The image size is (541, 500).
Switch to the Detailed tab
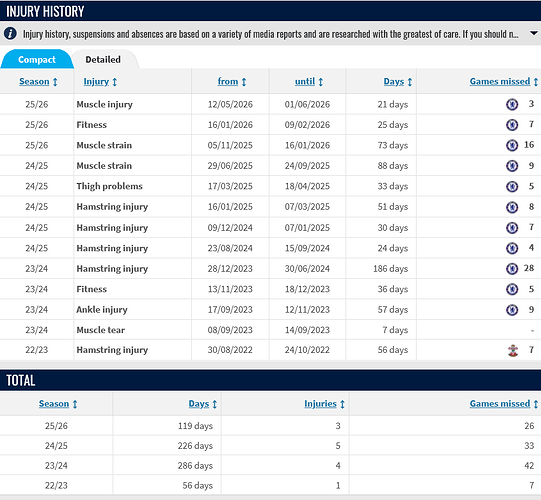(103, 59)
